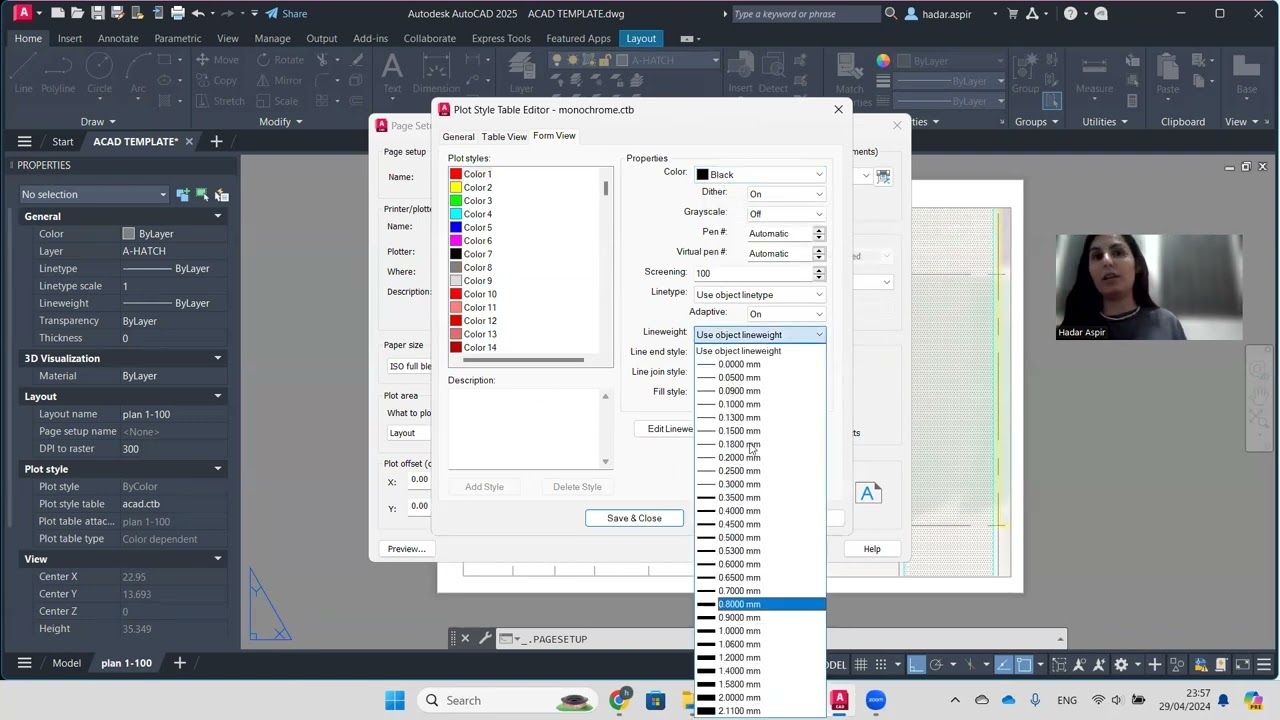Image resolution: width=1280 pixels, height=720 pixels.
Task: Select the Circle tool
Action: [x=99, y=74]
